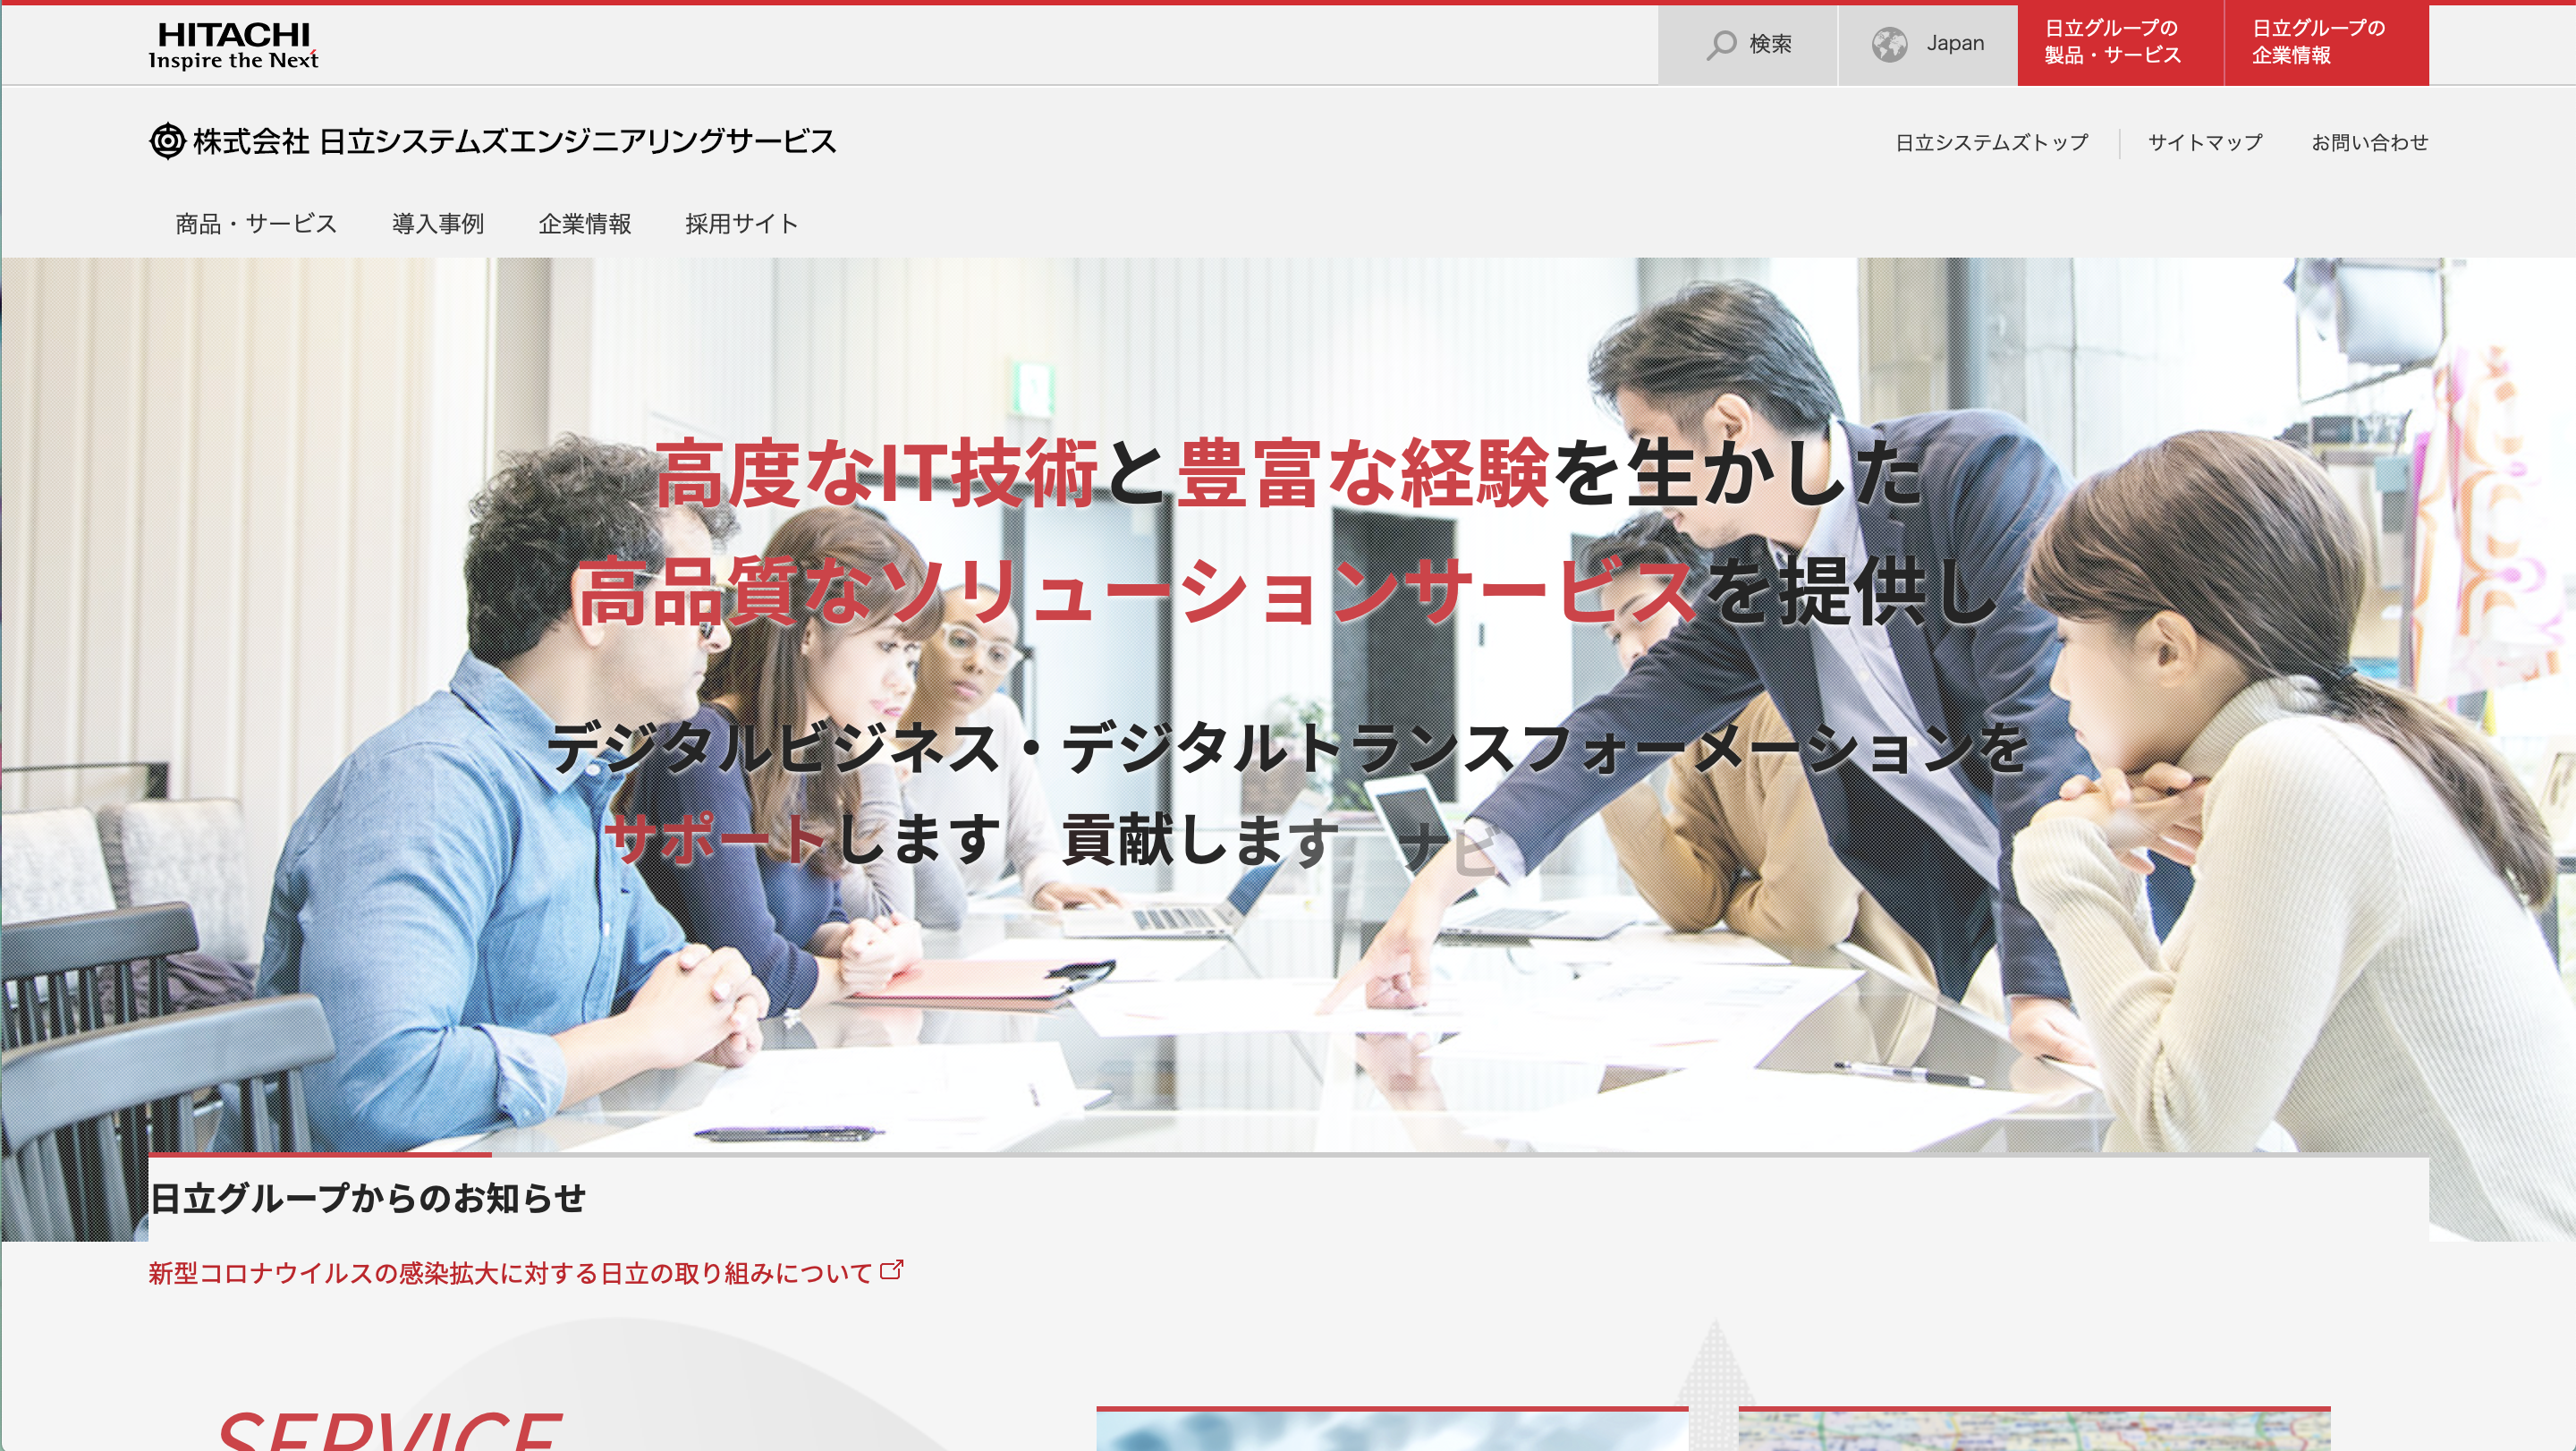Click the 日立グループからのお知らせ heading
This screenshot has height=1451, width=2576.
[x=367, y=1198]
